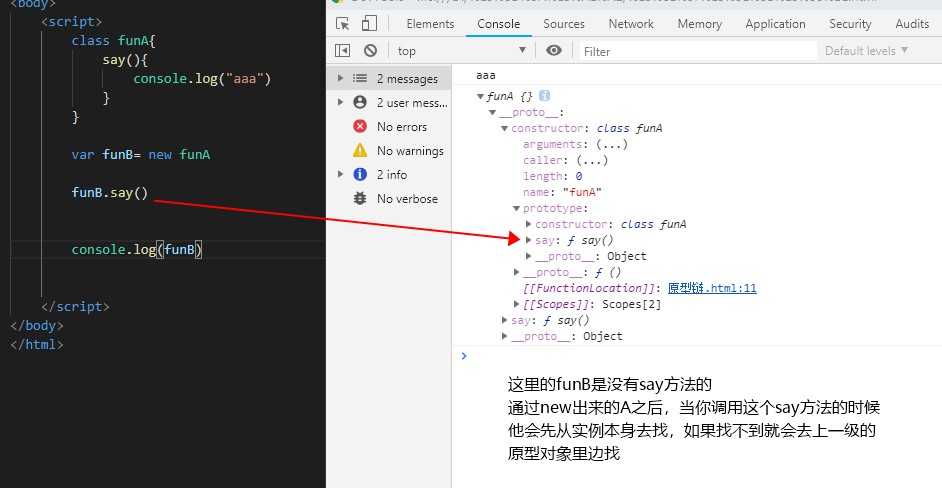Open the Memory tab
The image size is (942, 488).
(x=699, y=24)
